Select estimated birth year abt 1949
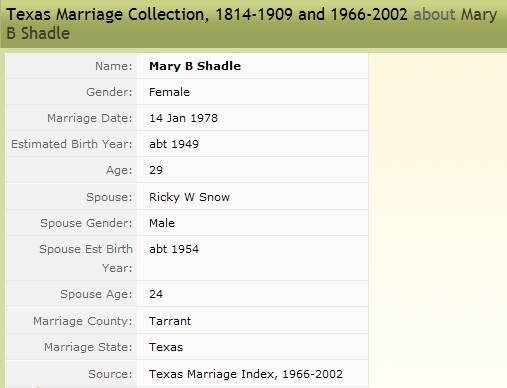Screen dimensions: 507x388 [x=174, y=144]
